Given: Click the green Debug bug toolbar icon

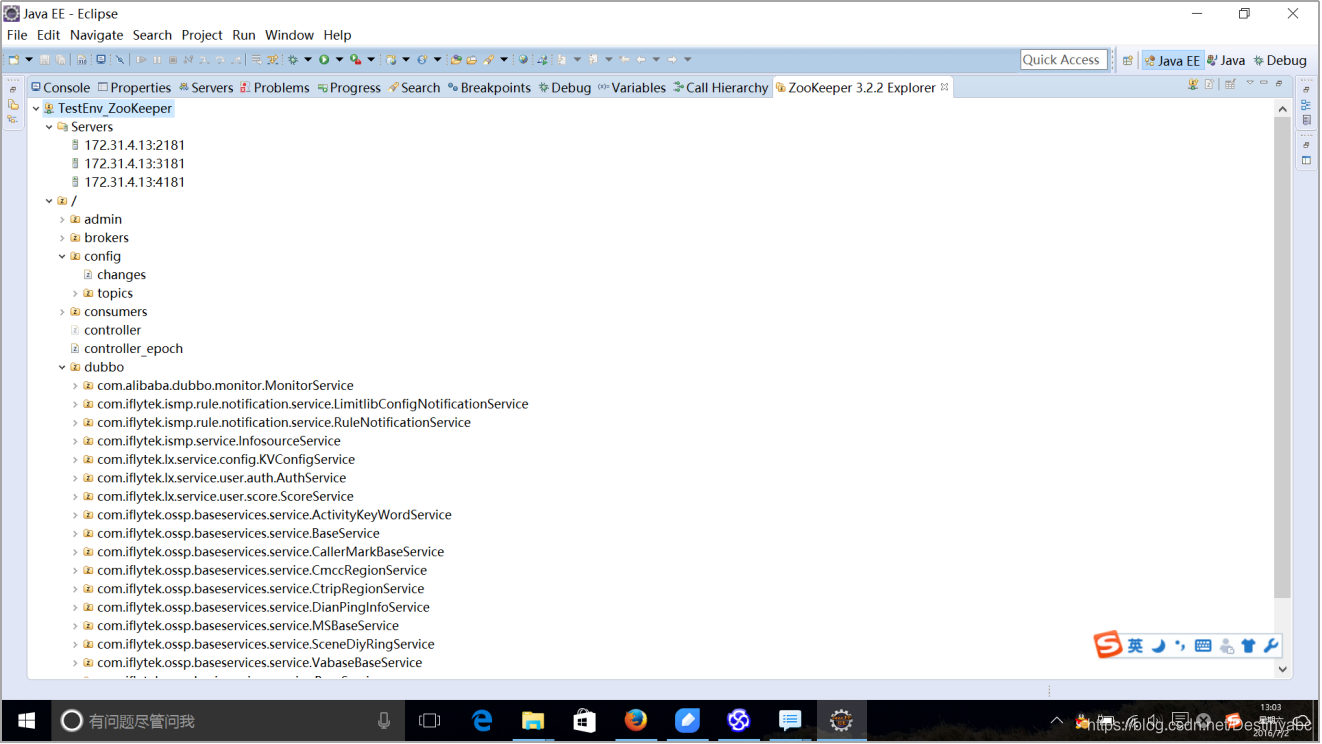Looking at the screenshot, I should coord(292,60).
